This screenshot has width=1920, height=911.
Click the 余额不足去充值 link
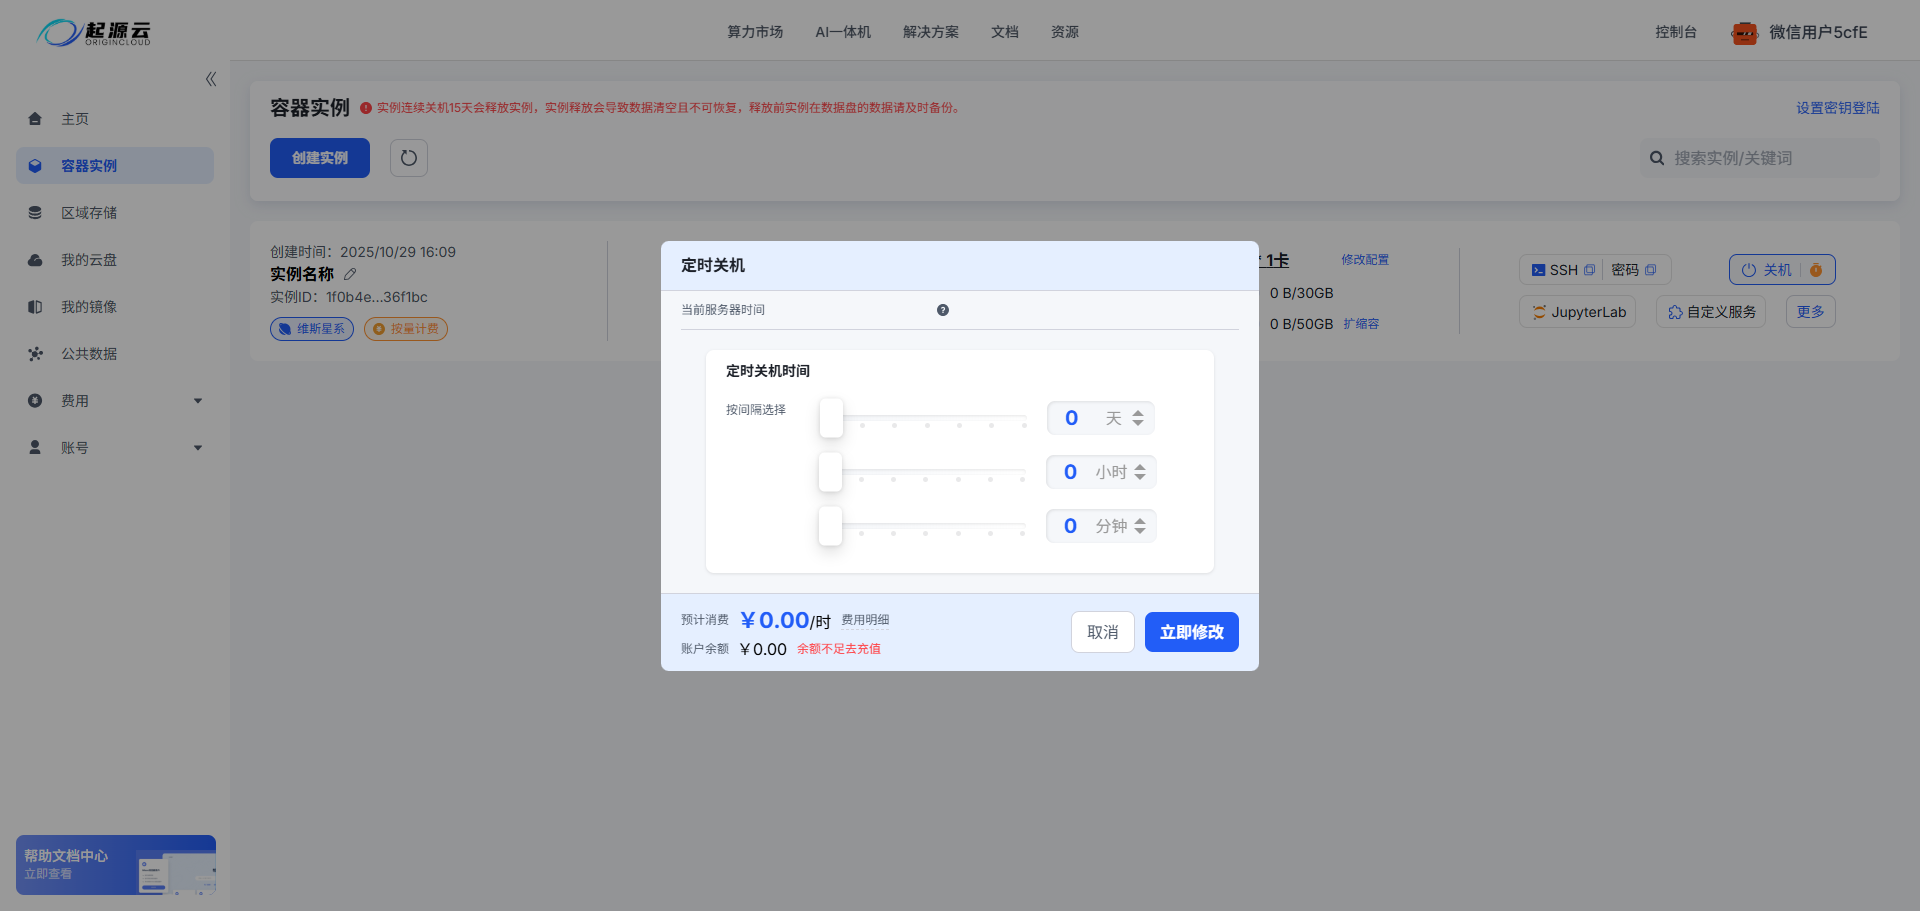pos(839,649)
